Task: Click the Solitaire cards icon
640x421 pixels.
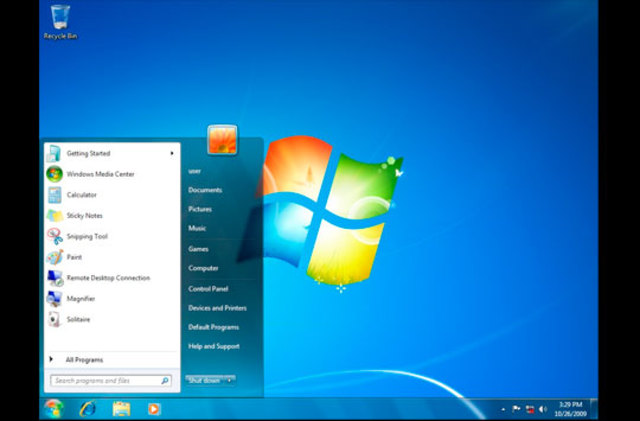Action: (54, 319)
